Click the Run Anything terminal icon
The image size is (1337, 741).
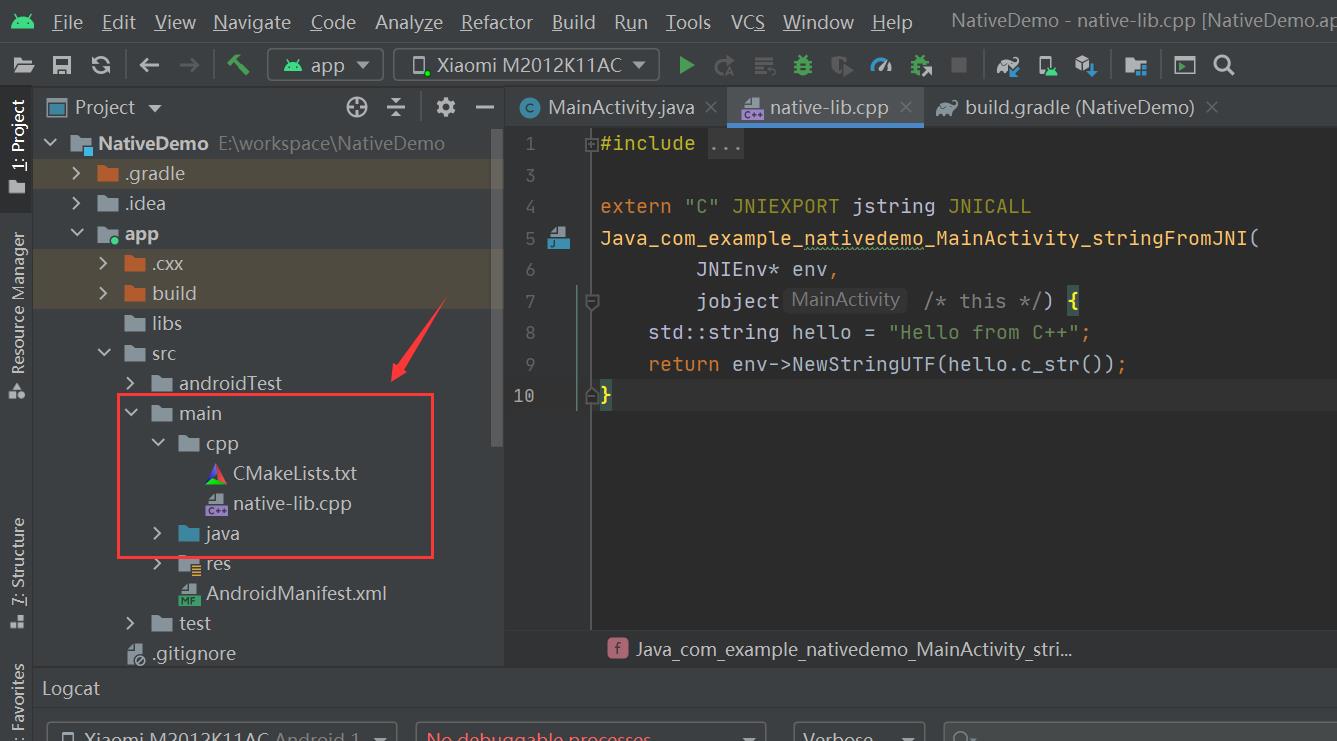[1185, 65]
